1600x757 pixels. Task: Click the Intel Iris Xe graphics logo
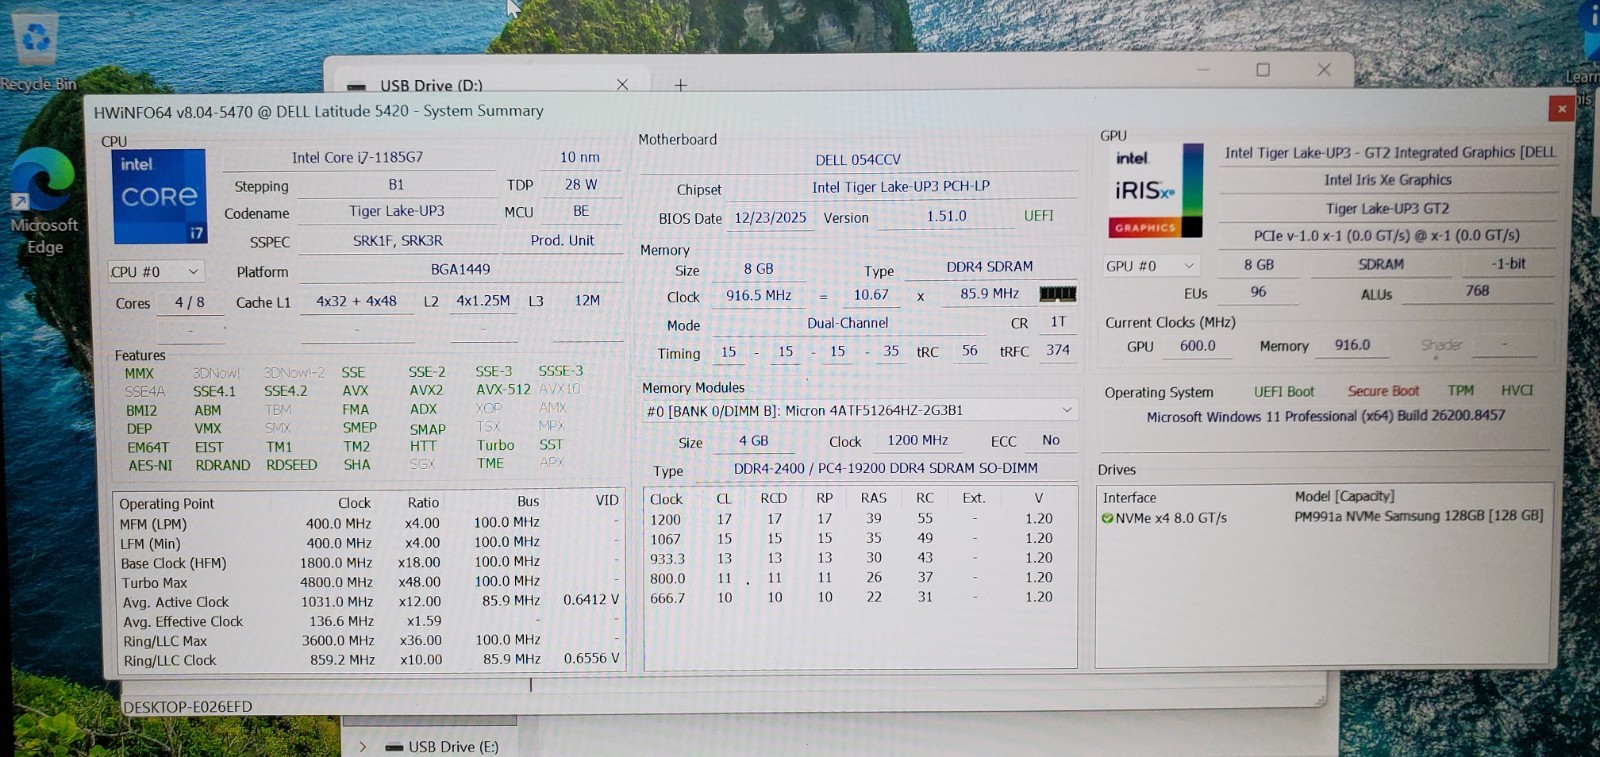(1155, 190)
